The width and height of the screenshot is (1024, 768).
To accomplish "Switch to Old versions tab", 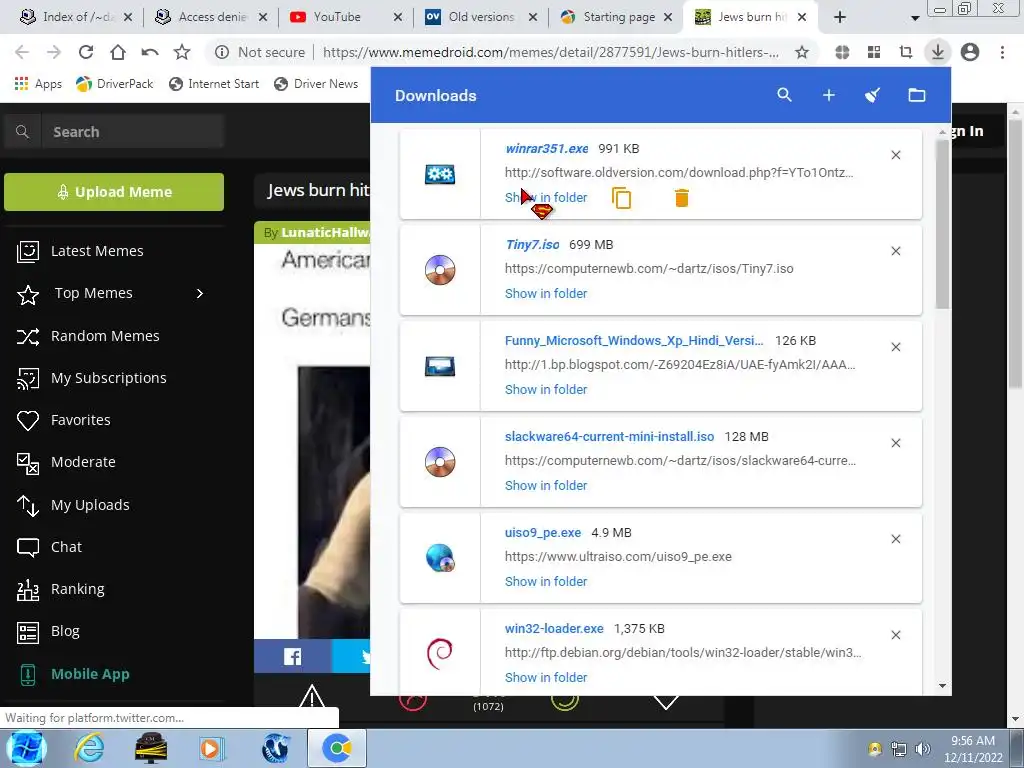I will [481, 17].
